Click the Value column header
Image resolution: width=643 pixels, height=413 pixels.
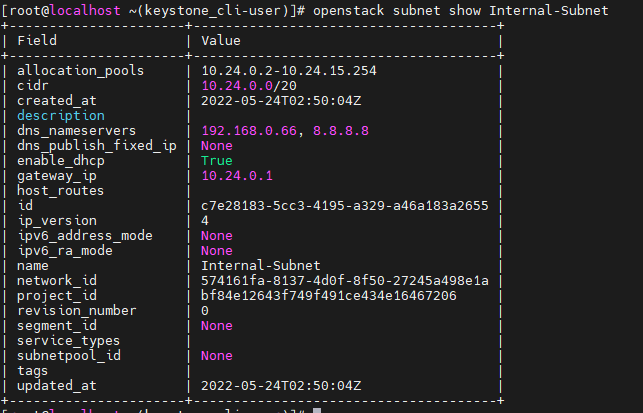pos(221,41)
